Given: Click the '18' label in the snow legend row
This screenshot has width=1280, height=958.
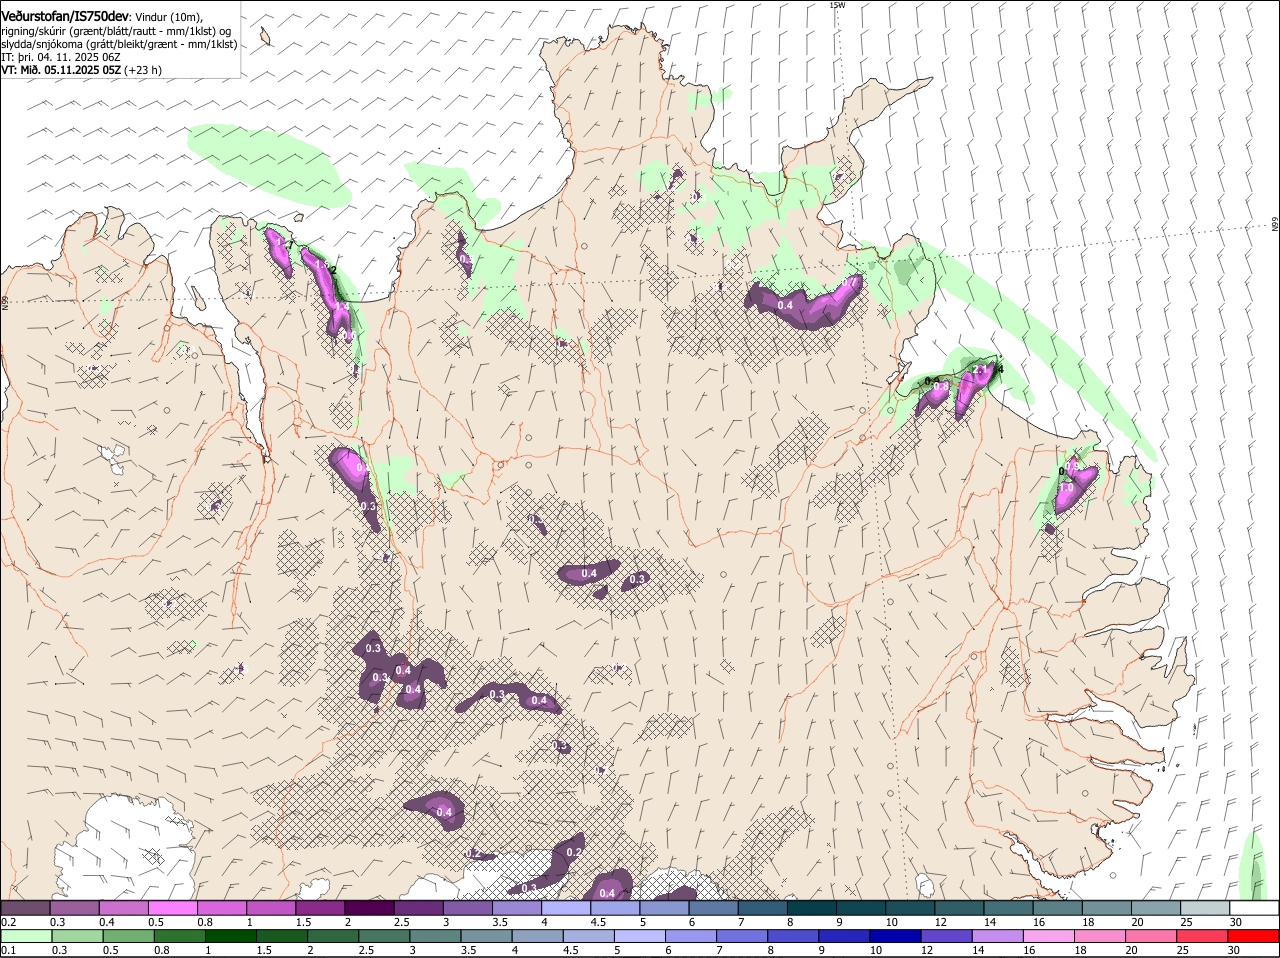Looking at the screenshot, I should coord(1090,922).
